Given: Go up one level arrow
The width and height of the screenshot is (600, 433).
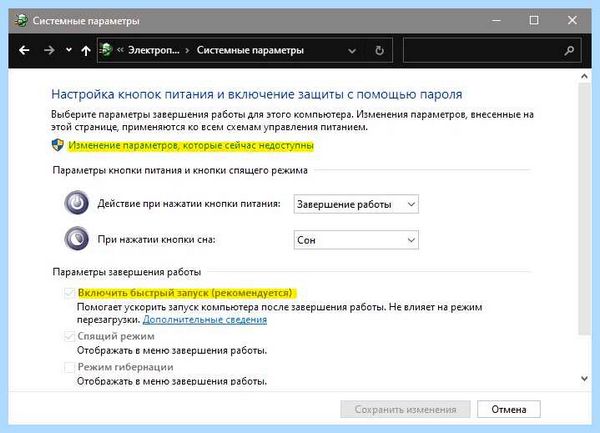Looking at the screenshot, I should pyautogui.click(x=86, y=50).
